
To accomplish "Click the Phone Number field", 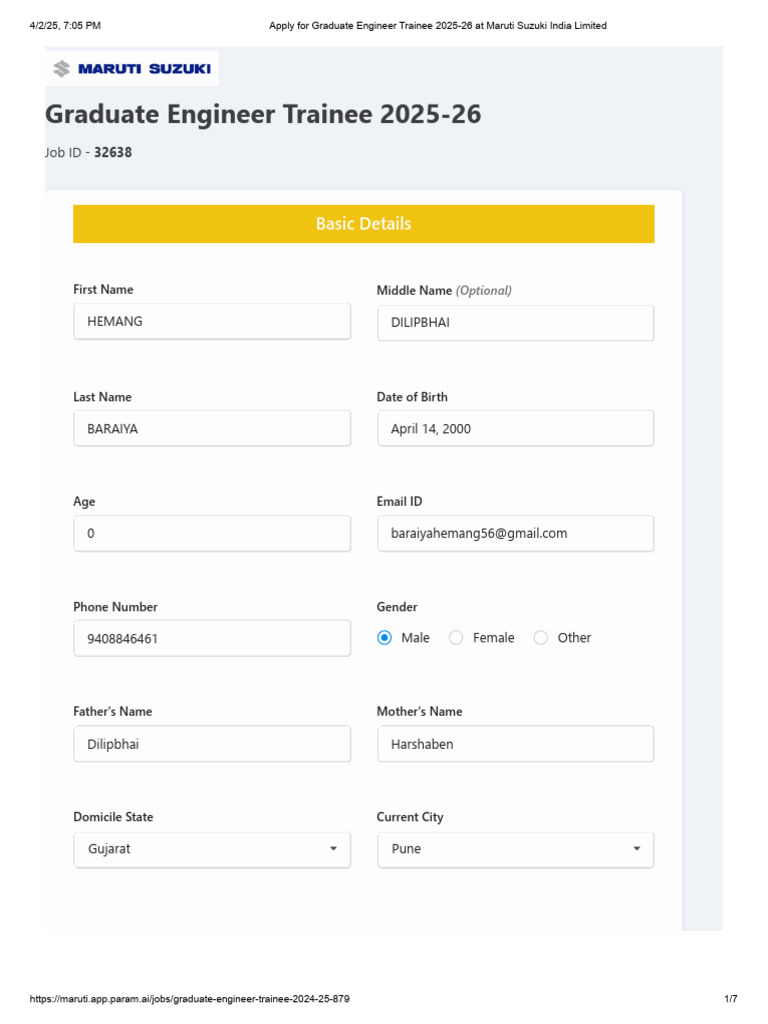I will (x=212, y=638).
